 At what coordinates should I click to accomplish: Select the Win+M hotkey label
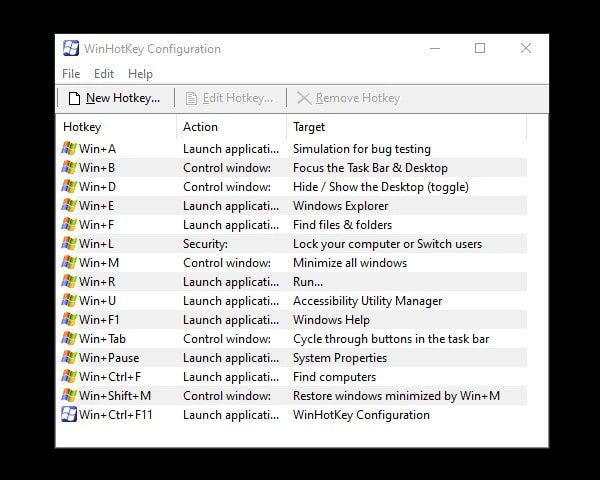click(x=99, y=263)
